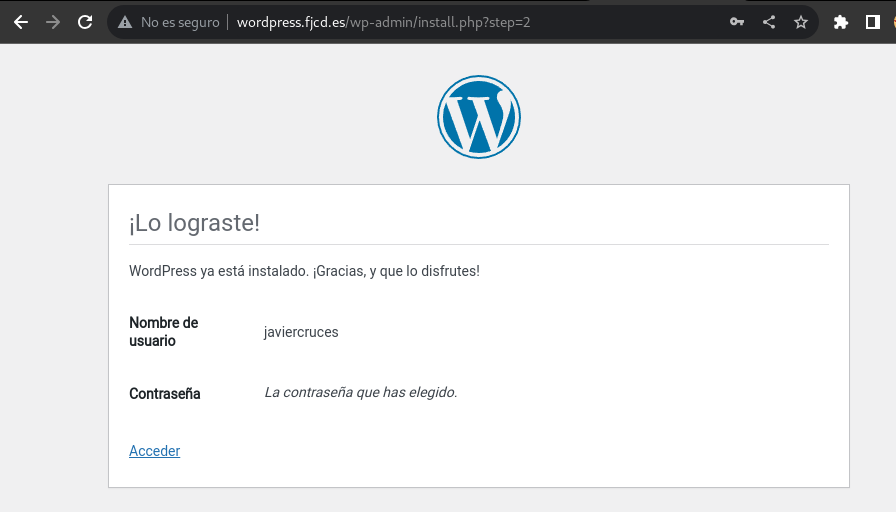
Task: Follow the Acceder link
Action: coord(154,451)
